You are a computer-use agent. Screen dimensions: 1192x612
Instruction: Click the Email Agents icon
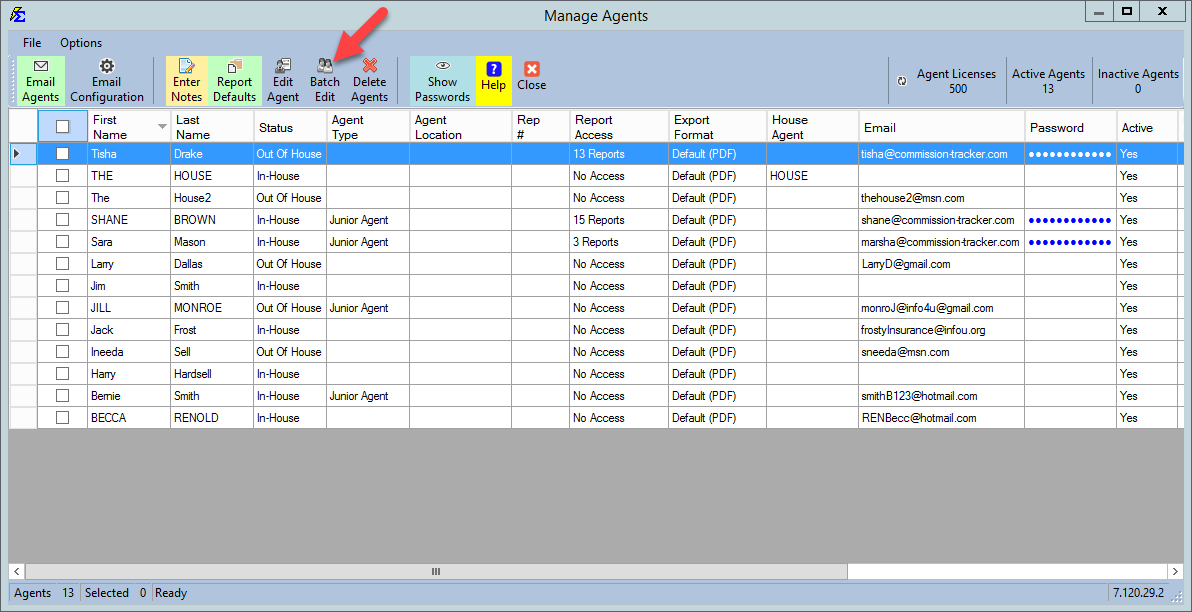point(40,80)
